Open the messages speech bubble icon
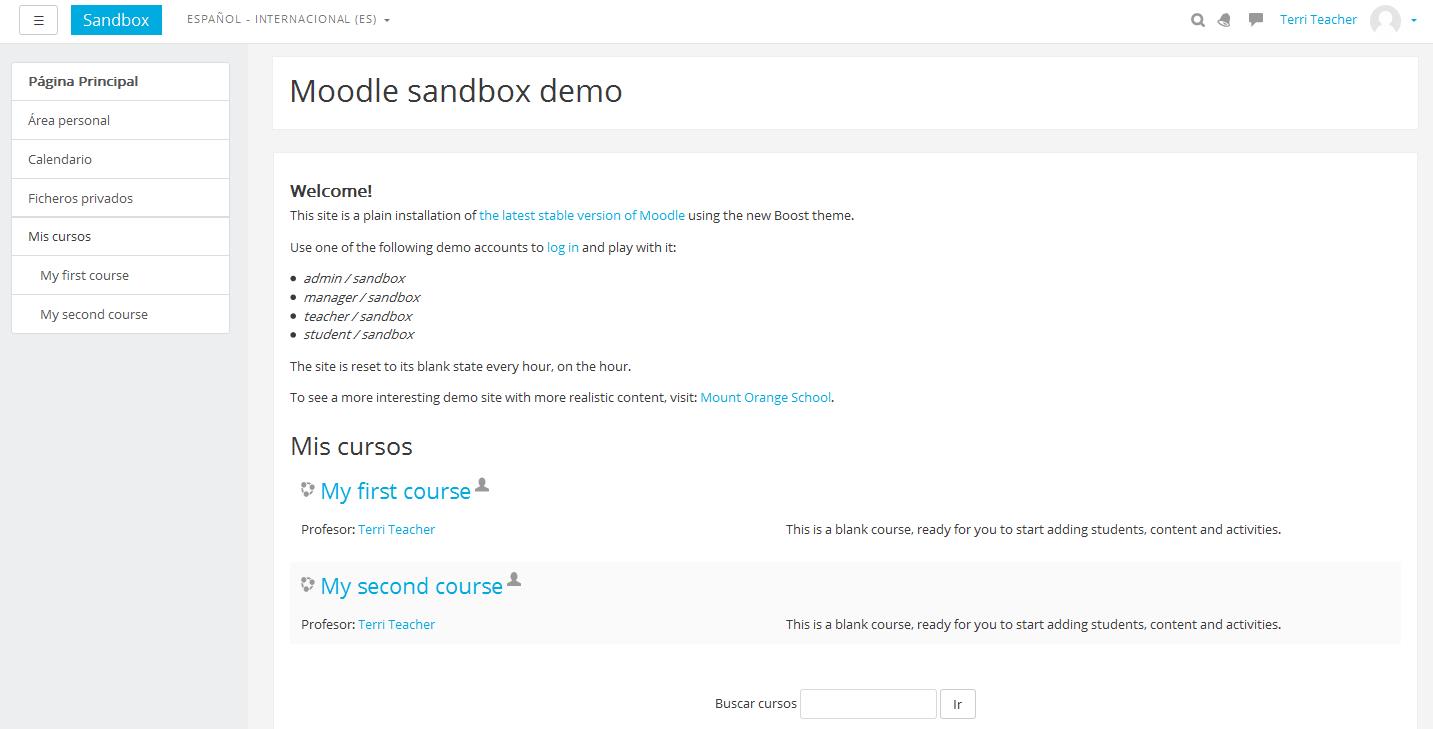This screenshot has height=729, width=1433. pos(1256,19)
